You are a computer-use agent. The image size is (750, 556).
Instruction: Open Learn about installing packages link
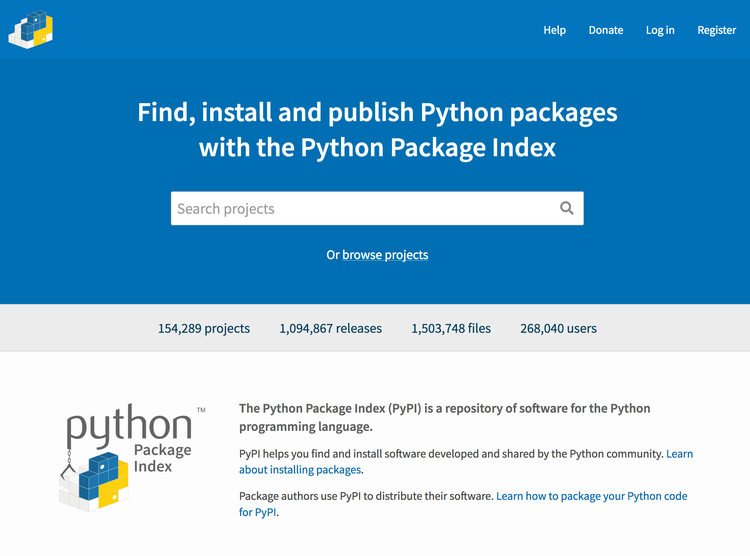point(466,462)
